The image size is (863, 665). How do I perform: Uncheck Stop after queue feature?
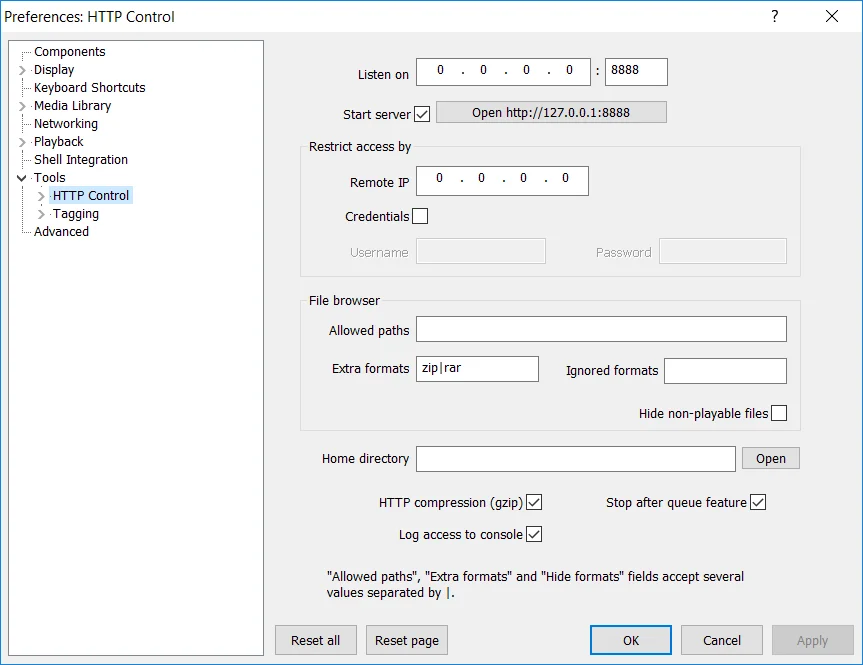pyautogui.click(x=758, y=502)
